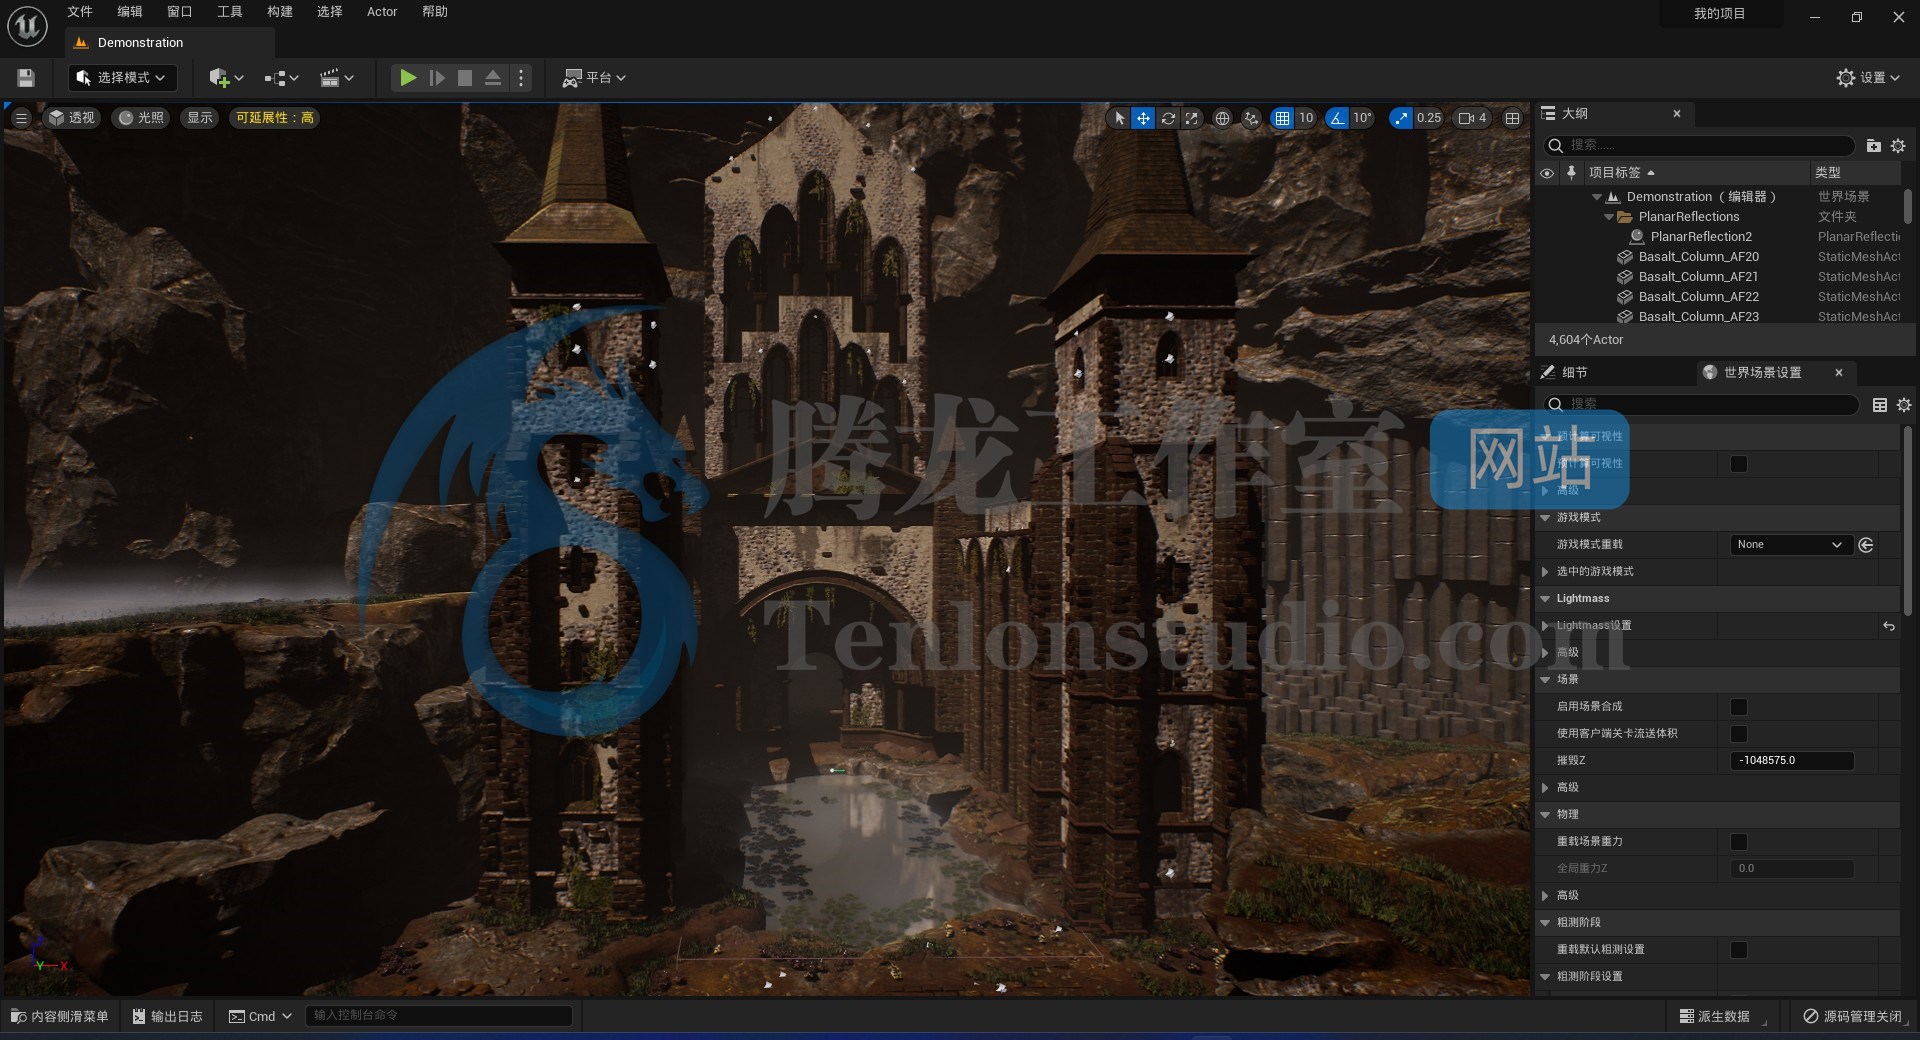
Task: Open camera speed setting 4
Action: [x=1472, y=118]
